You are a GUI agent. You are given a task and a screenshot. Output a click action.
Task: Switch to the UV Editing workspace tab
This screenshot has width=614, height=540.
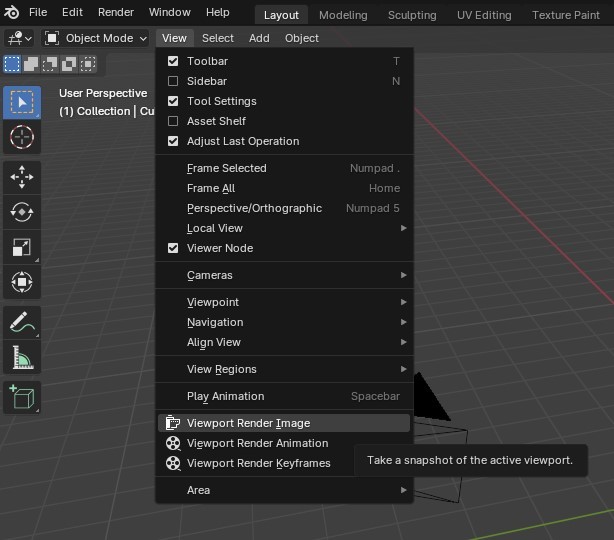484,15
